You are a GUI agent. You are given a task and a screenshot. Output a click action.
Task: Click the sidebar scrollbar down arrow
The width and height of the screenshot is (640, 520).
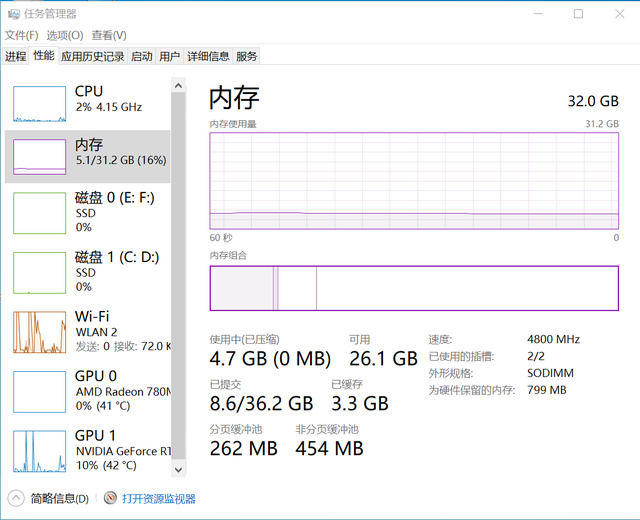179,468
